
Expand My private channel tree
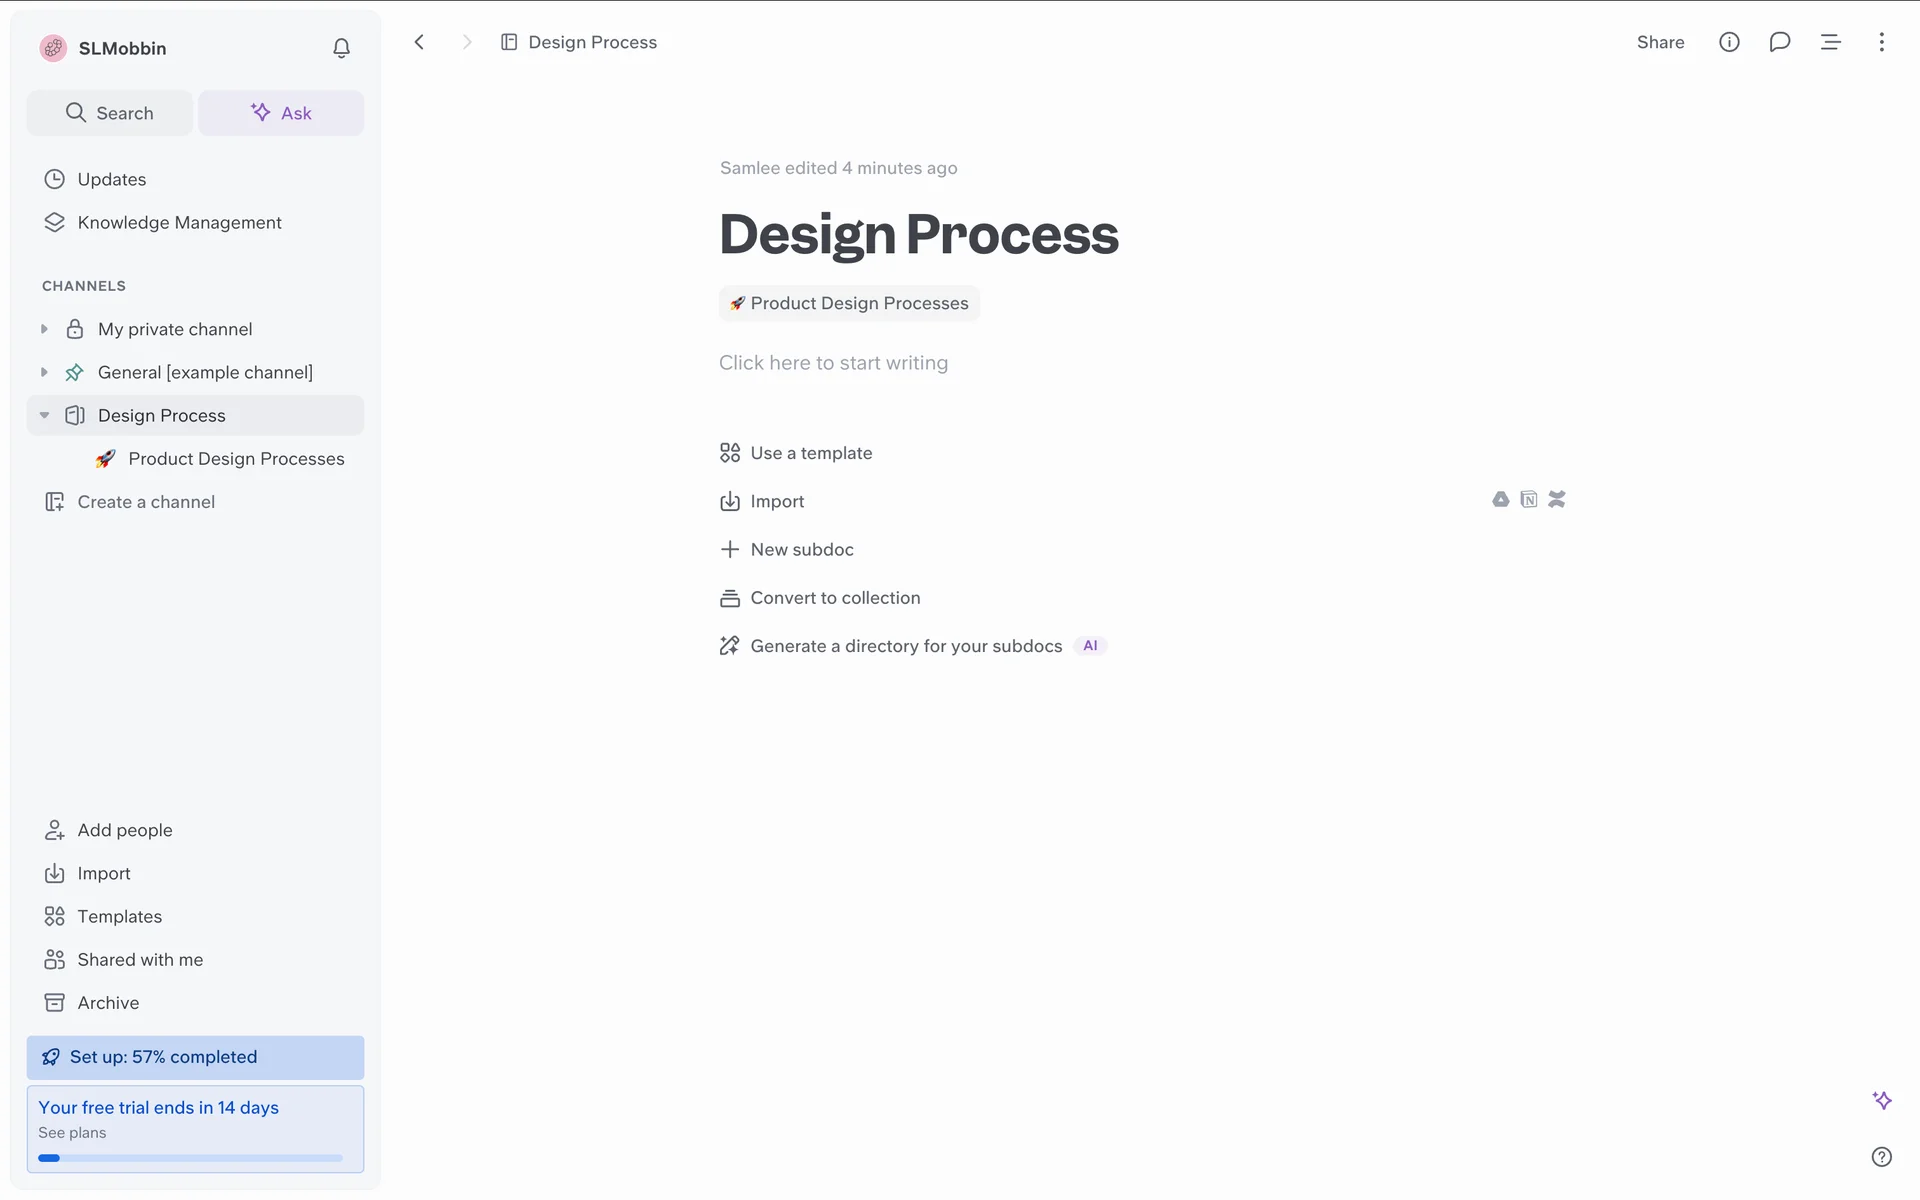pyautogui.click(x=44, y=329)
